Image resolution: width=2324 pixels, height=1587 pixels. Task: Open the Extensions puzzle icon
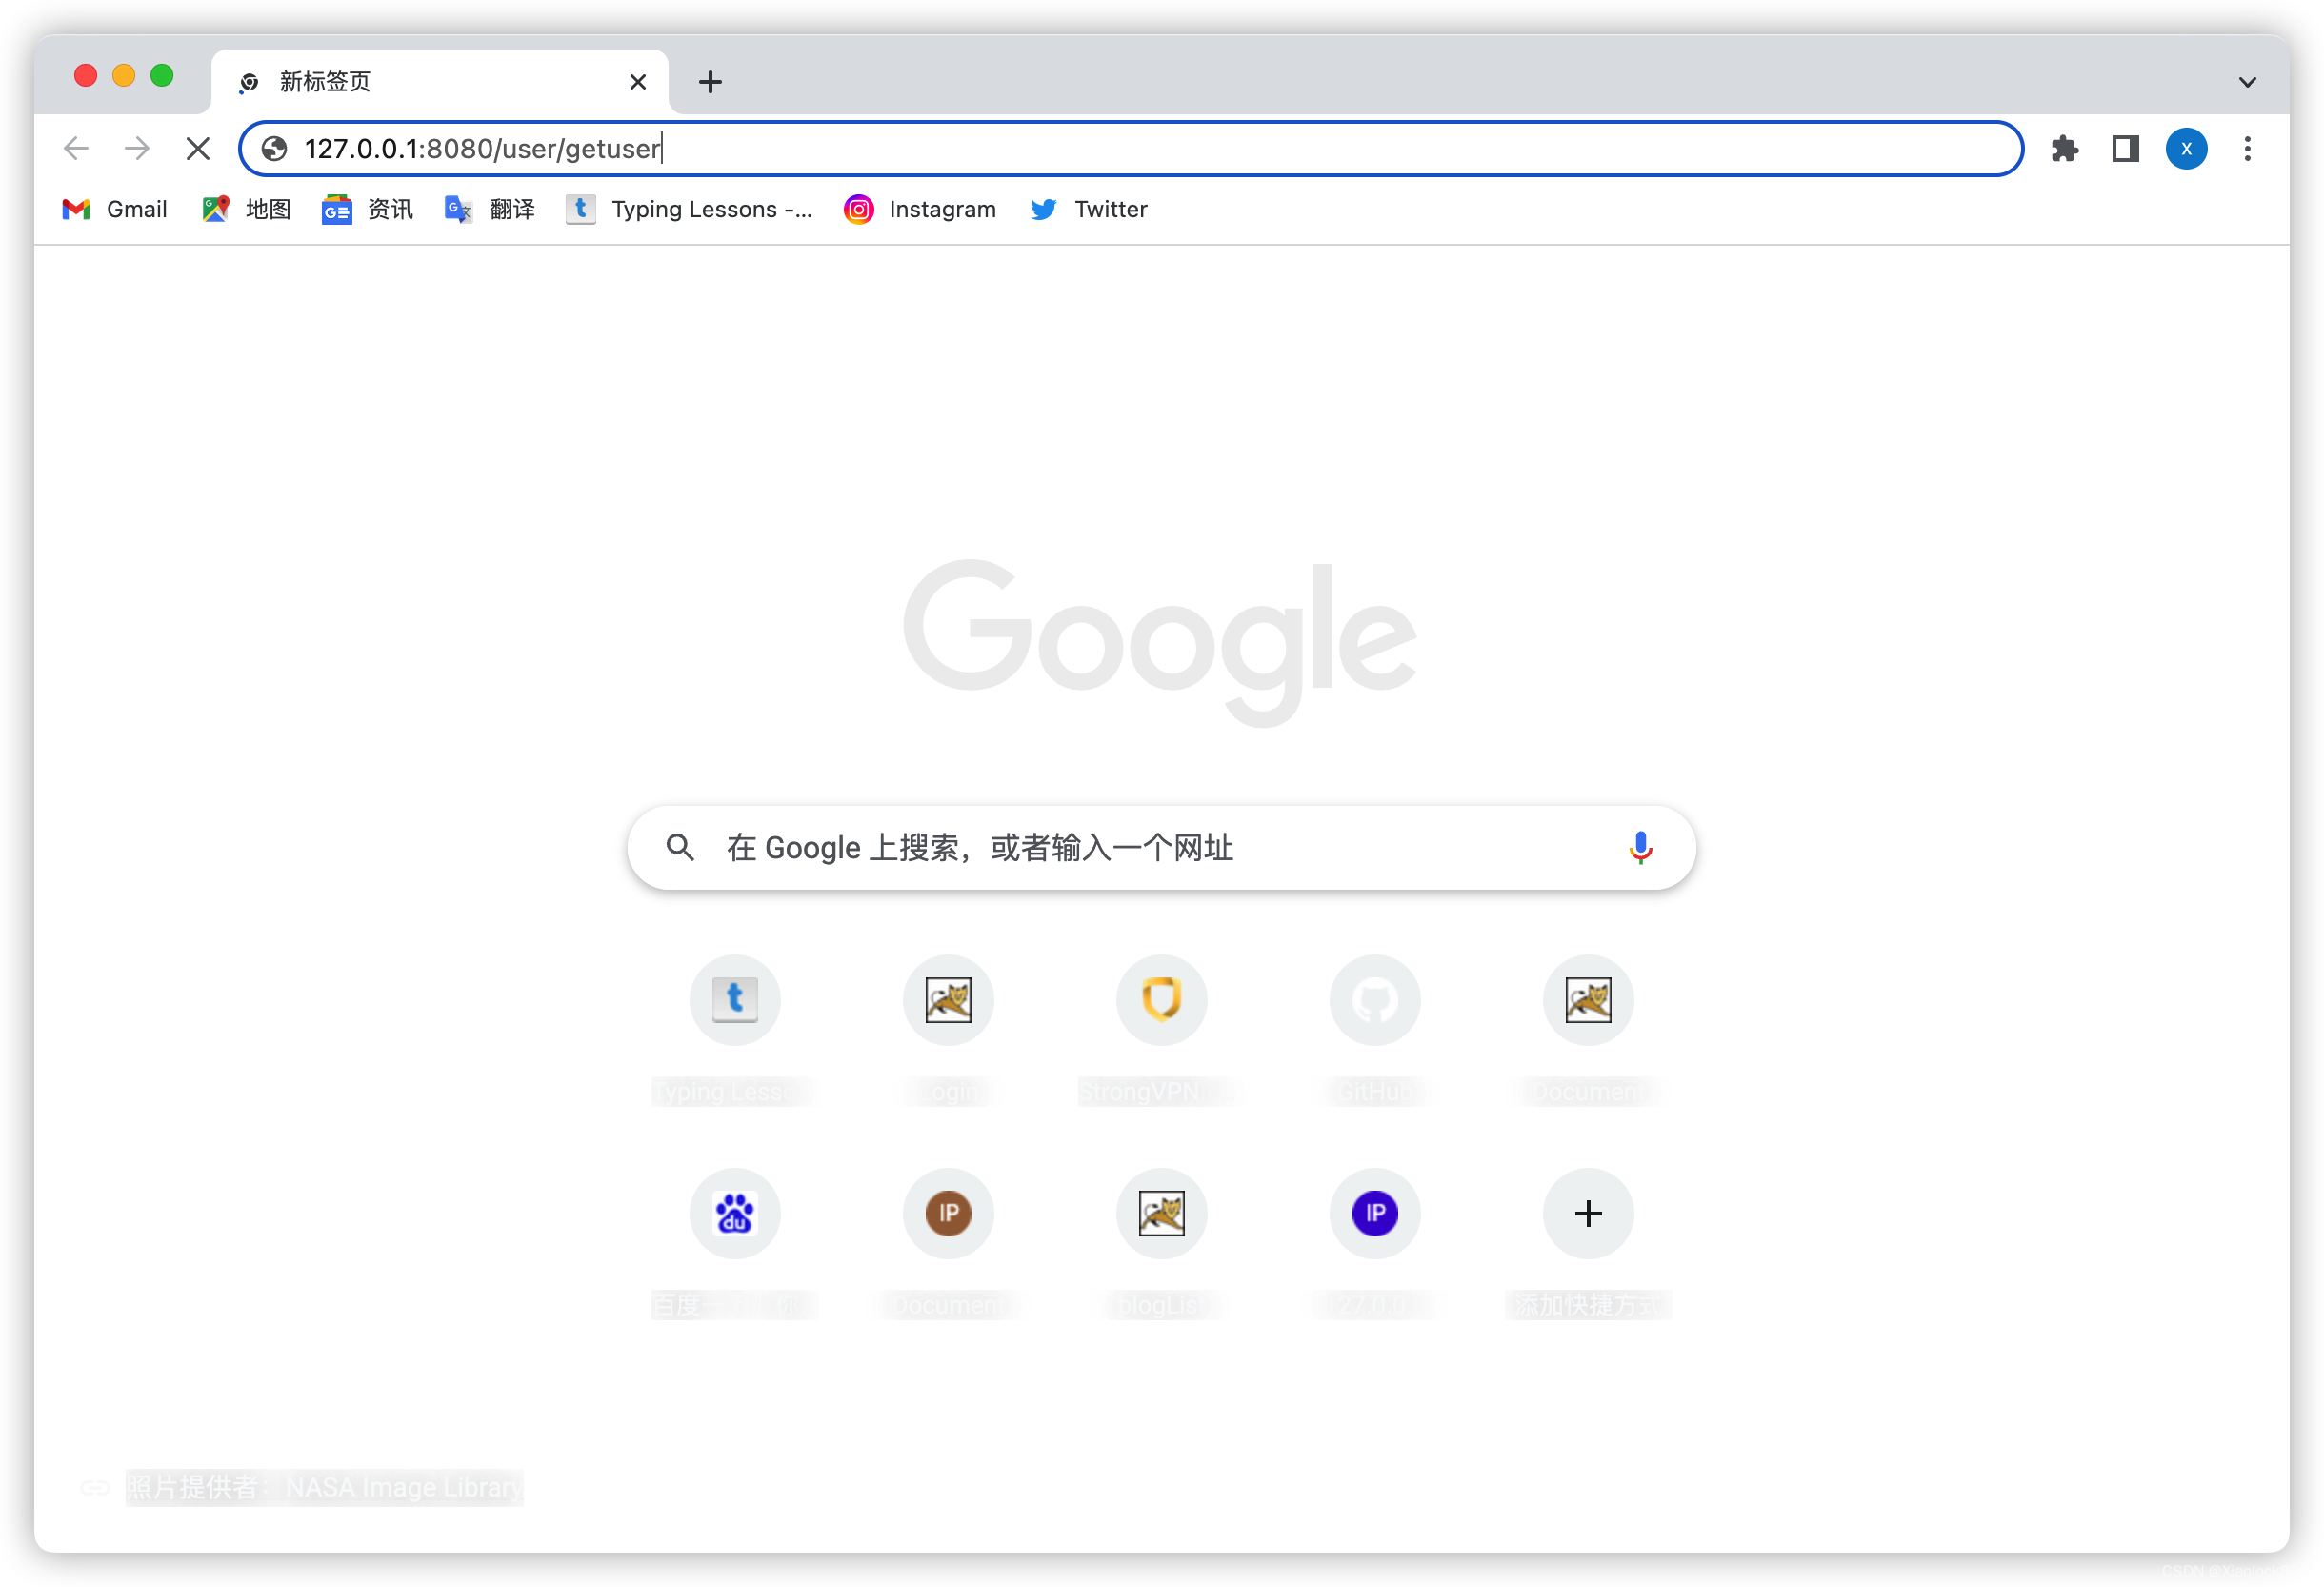[x=2064, y=149]
